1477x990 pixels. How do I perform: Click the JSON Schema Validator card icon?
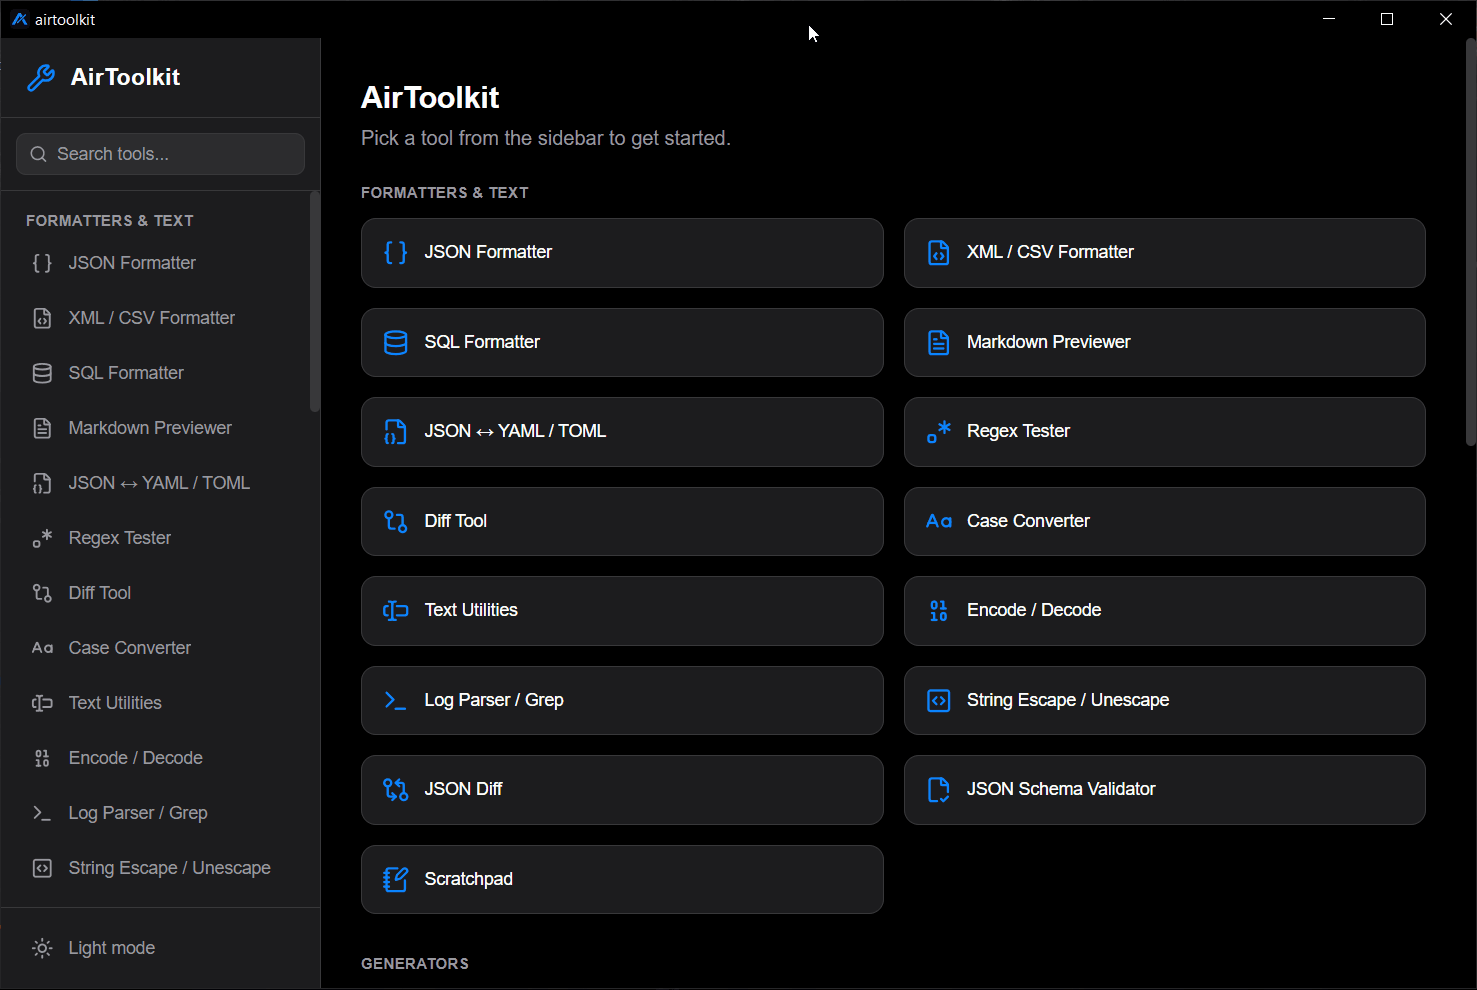(938, 789)
